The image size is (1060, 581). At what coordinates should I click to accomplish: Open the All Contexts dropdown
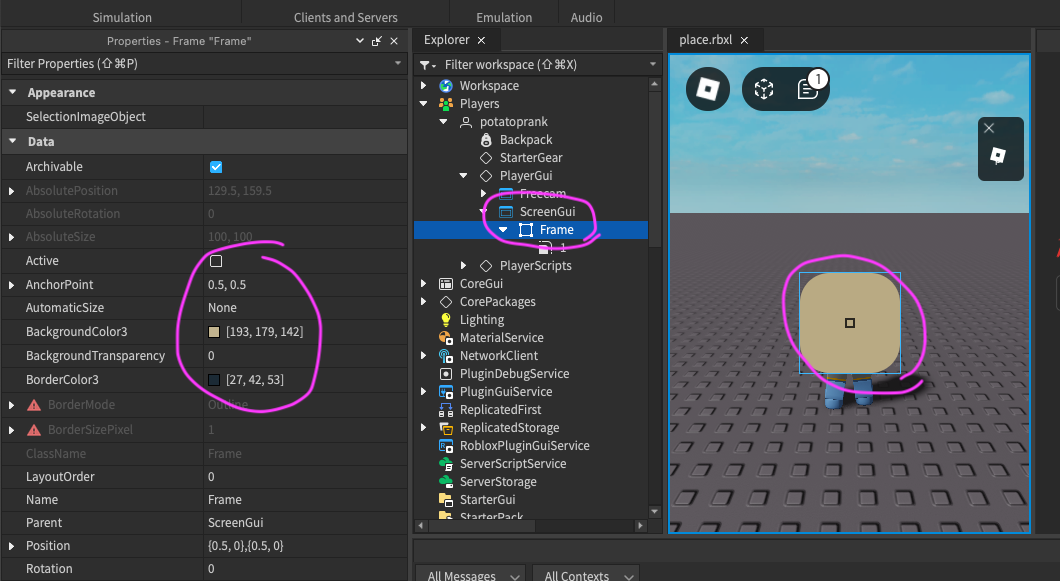coord(586,574)
